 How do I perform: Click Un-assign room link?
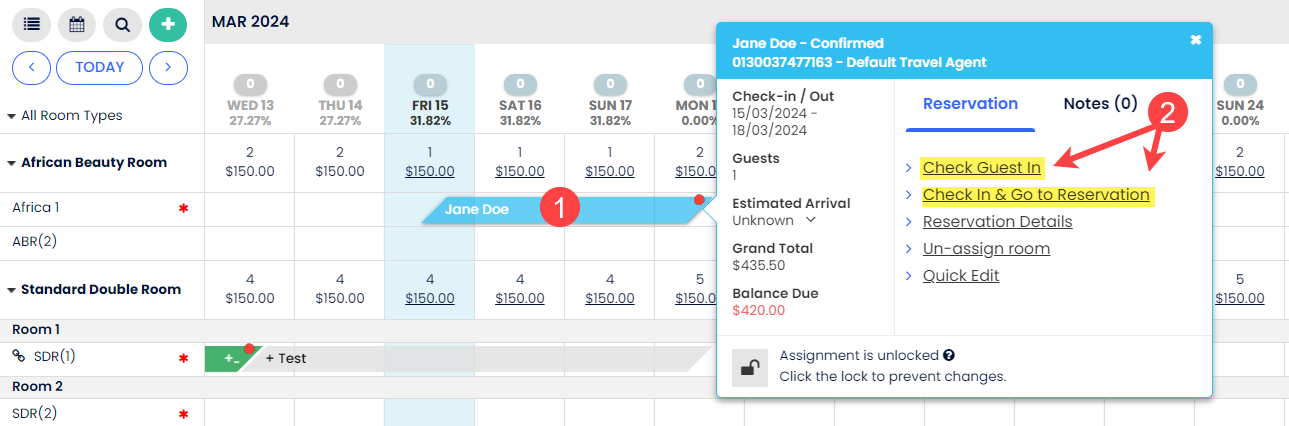coord(985,249)
